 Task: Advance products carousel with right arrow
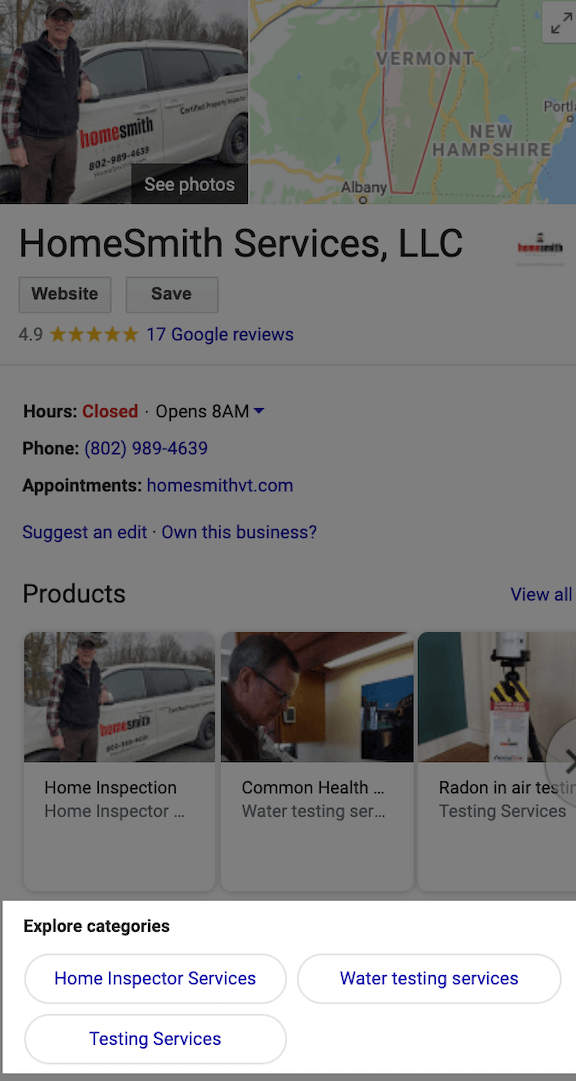[566, 762]
